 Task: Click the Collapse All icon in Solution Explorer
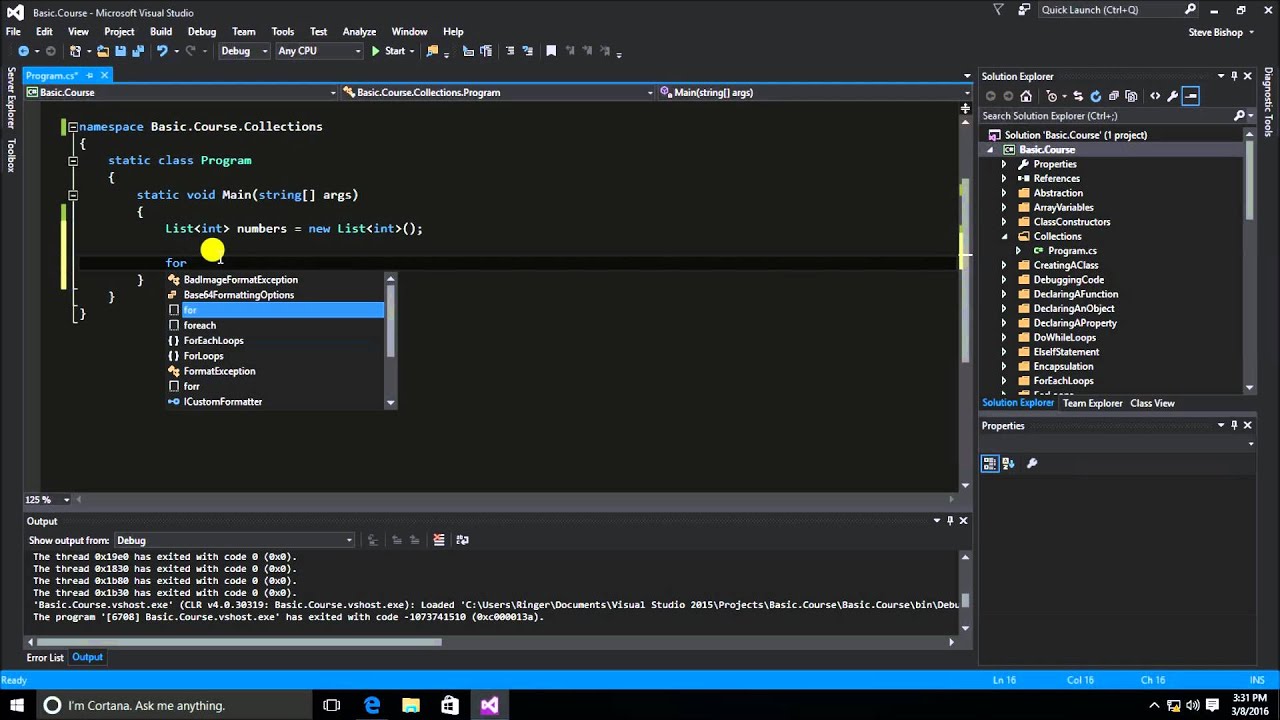click(x=1114, y=96)
